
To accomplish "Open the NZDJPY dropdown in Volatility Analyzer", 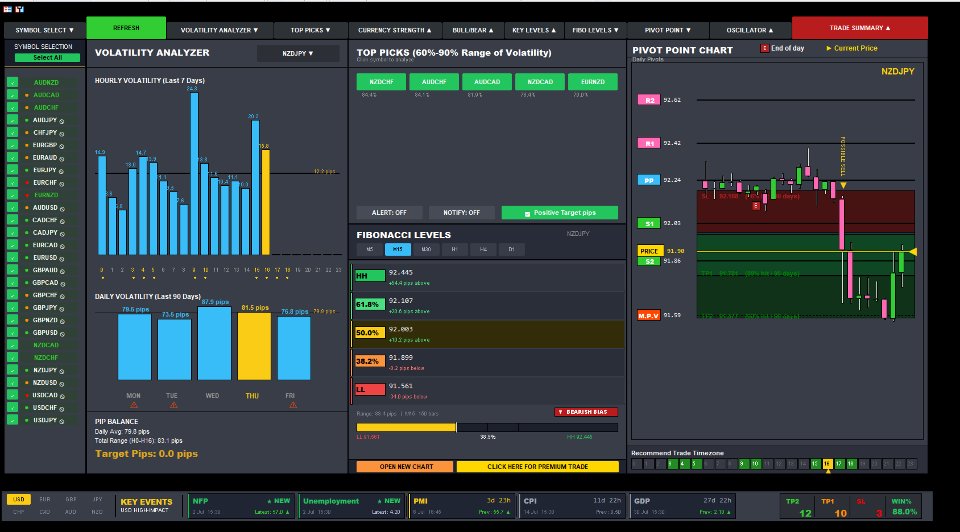I will tap(298, 53).
